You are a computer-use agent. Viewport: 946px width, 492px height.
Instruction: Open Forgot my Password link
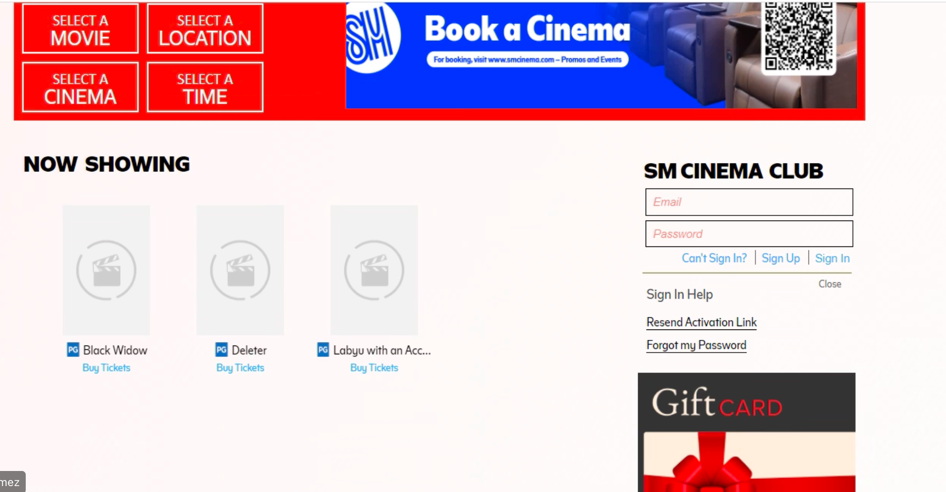[696, 345]
